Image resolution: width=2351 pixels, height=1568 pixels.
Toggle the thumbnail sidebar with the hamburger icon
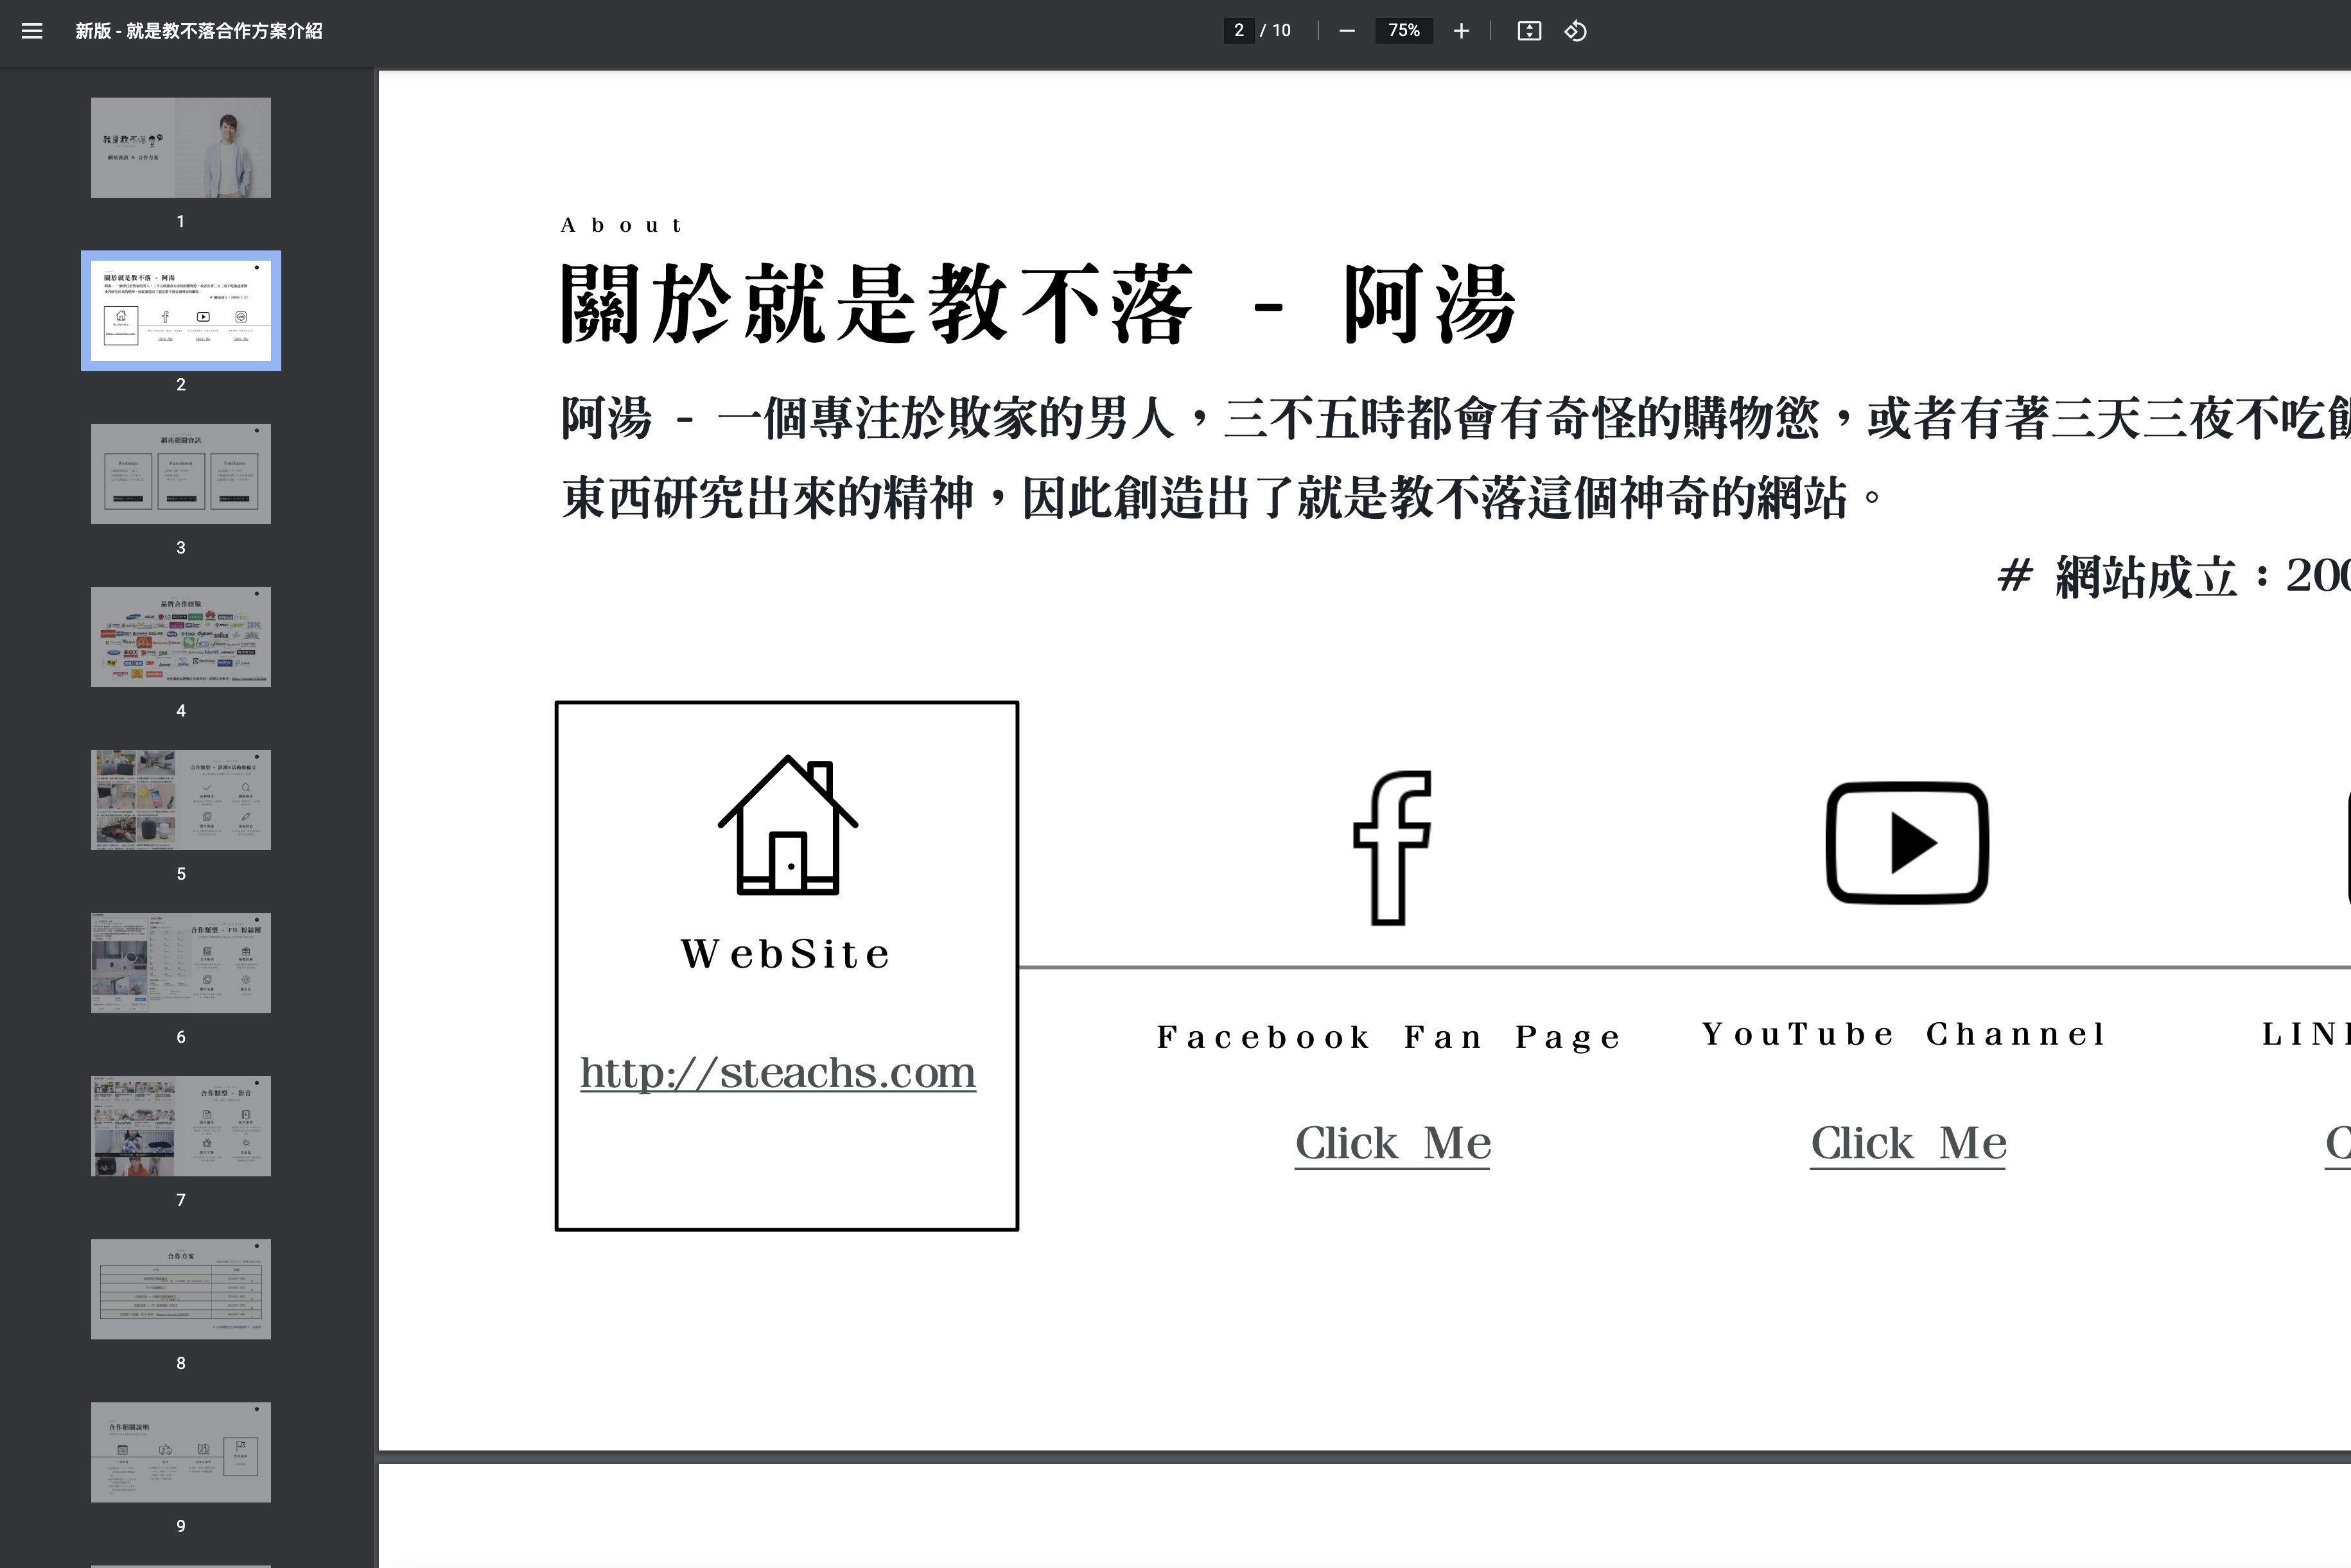click(33, 31)
